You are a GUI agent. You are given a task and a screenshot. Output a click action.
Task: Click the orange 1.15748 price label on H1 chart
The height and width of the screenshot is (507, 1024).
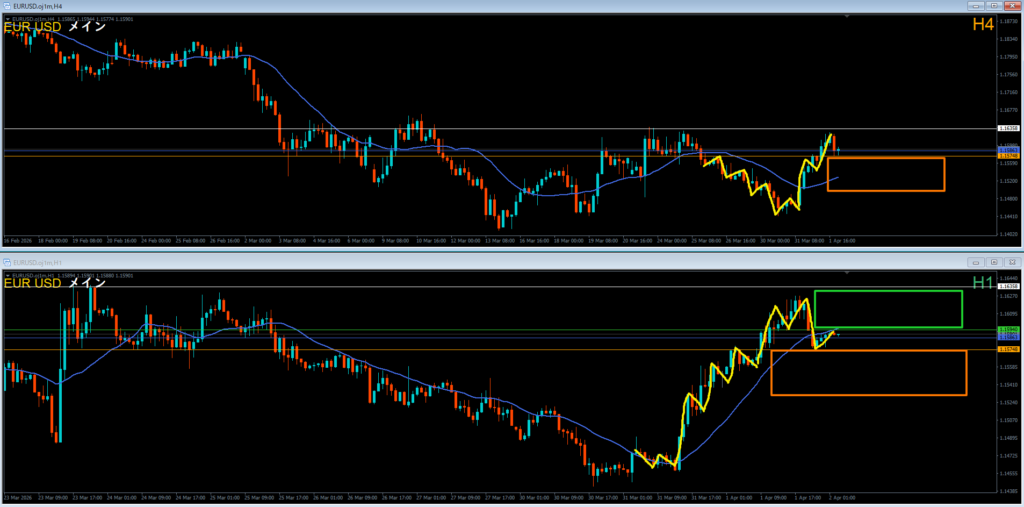1008,349
